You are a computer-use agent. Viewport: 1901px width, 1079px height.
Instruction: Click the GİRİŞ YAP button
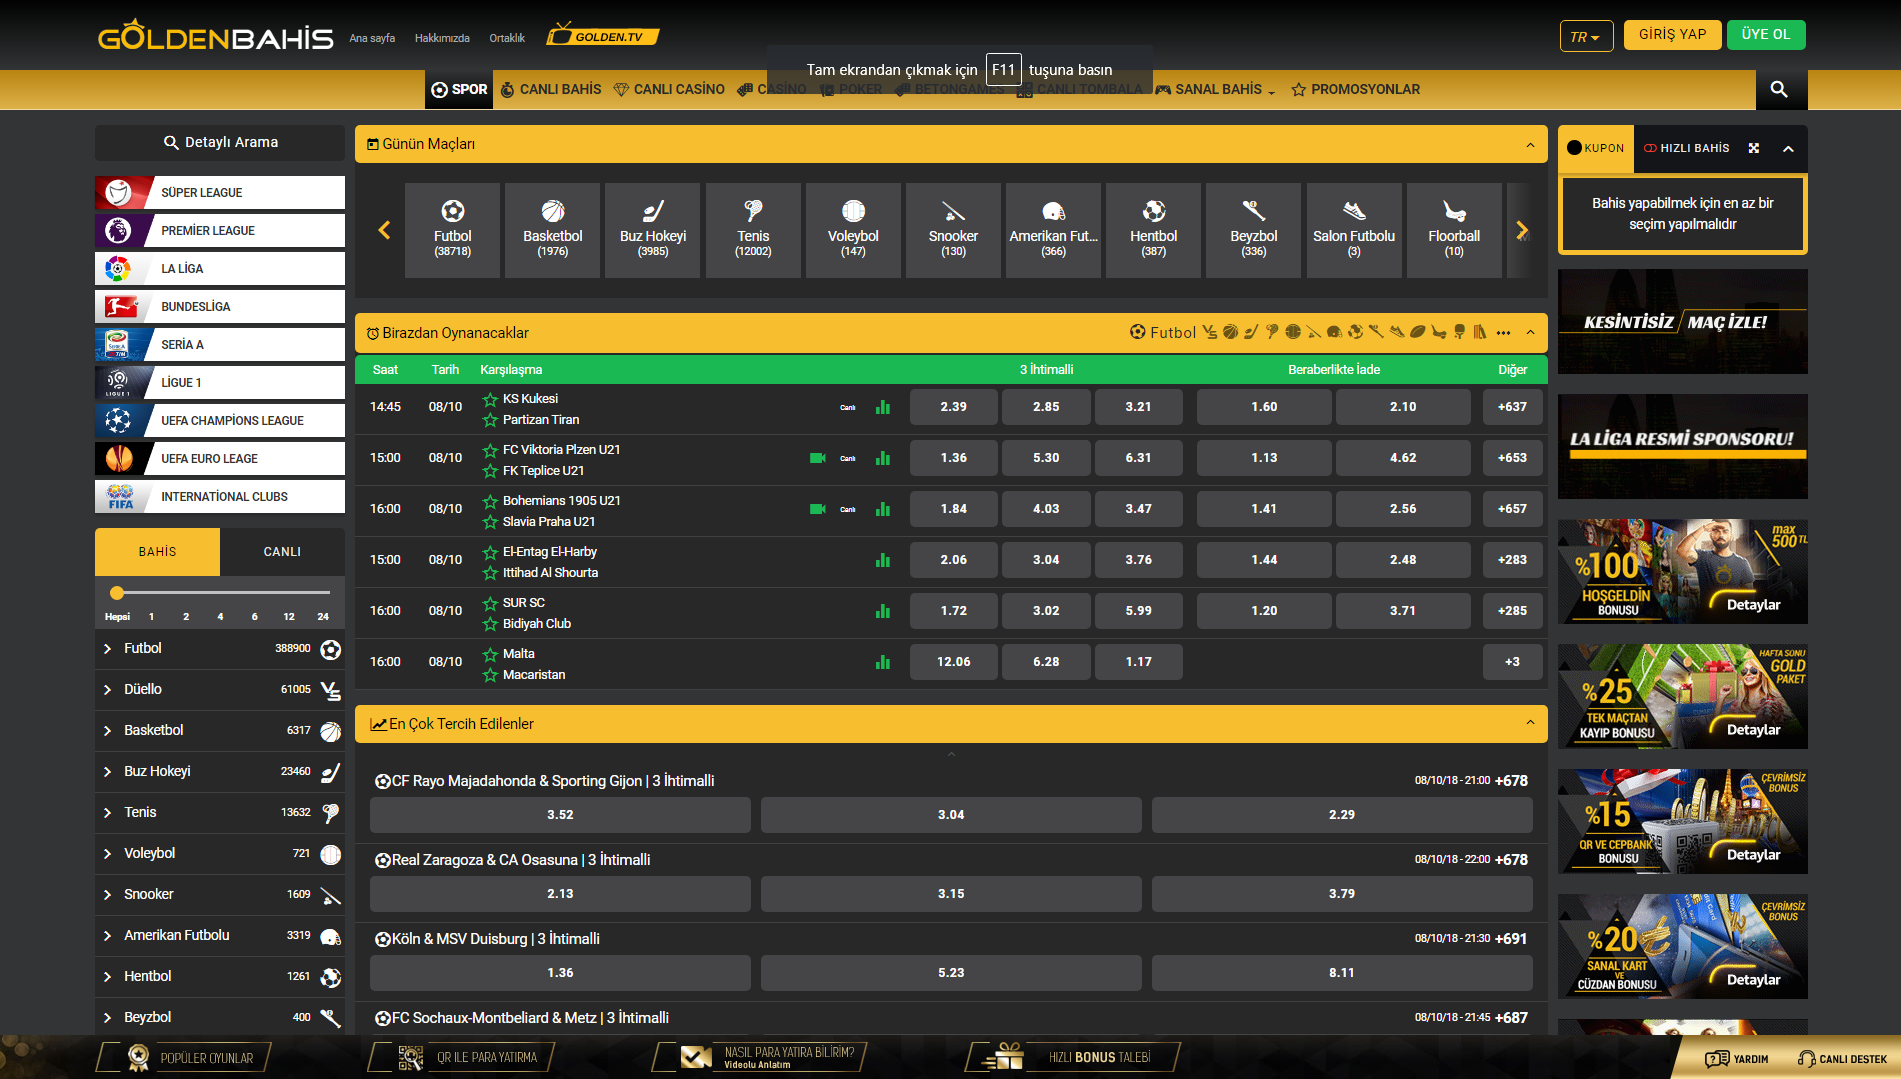[1672, 35]
